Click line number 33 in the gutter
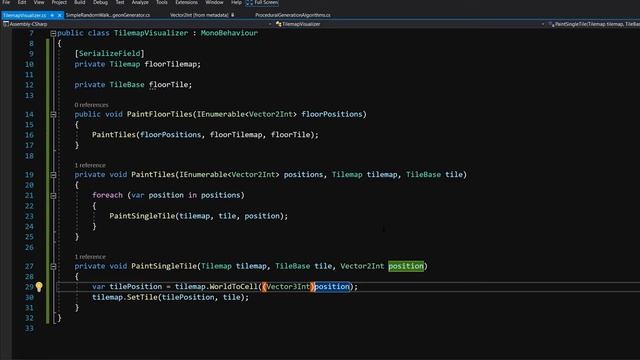This screenshot has height=360, width=640. pos(29,328)
